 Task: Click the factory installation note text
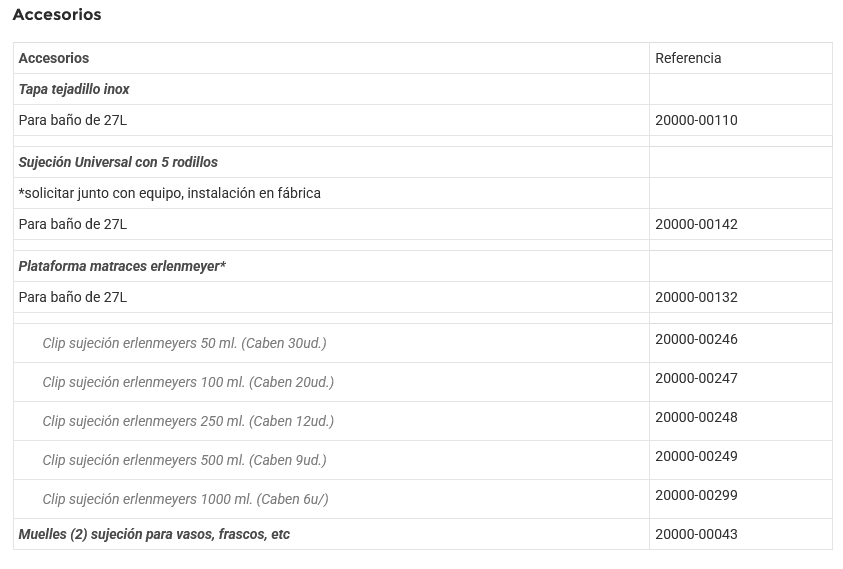(170, 193)
